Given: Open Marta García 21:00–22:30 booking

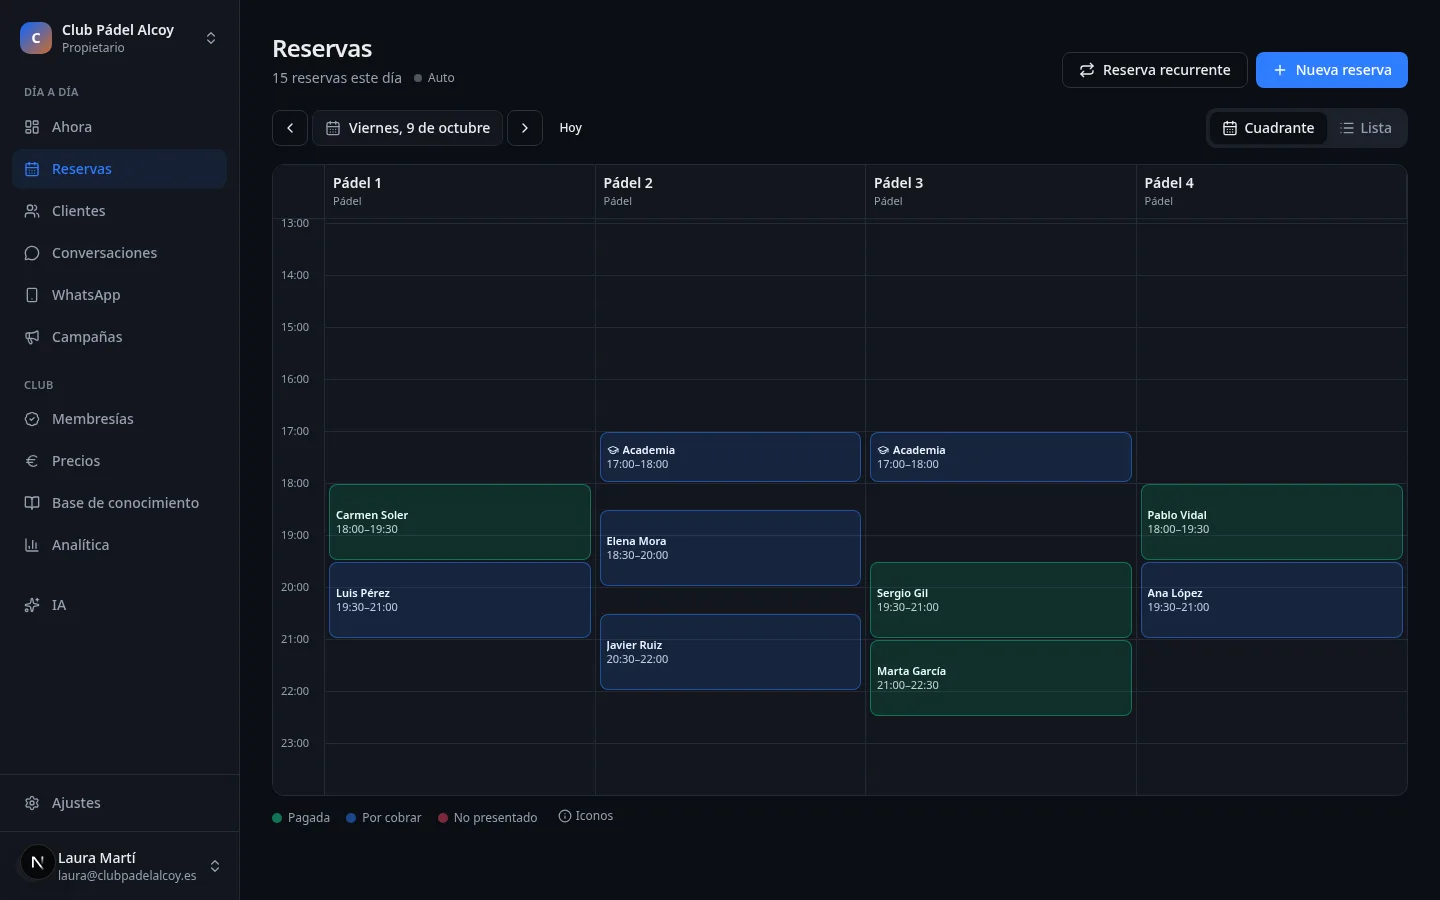Looking at the screenshot, I should pyautogui.click(x=1001, y=678).
